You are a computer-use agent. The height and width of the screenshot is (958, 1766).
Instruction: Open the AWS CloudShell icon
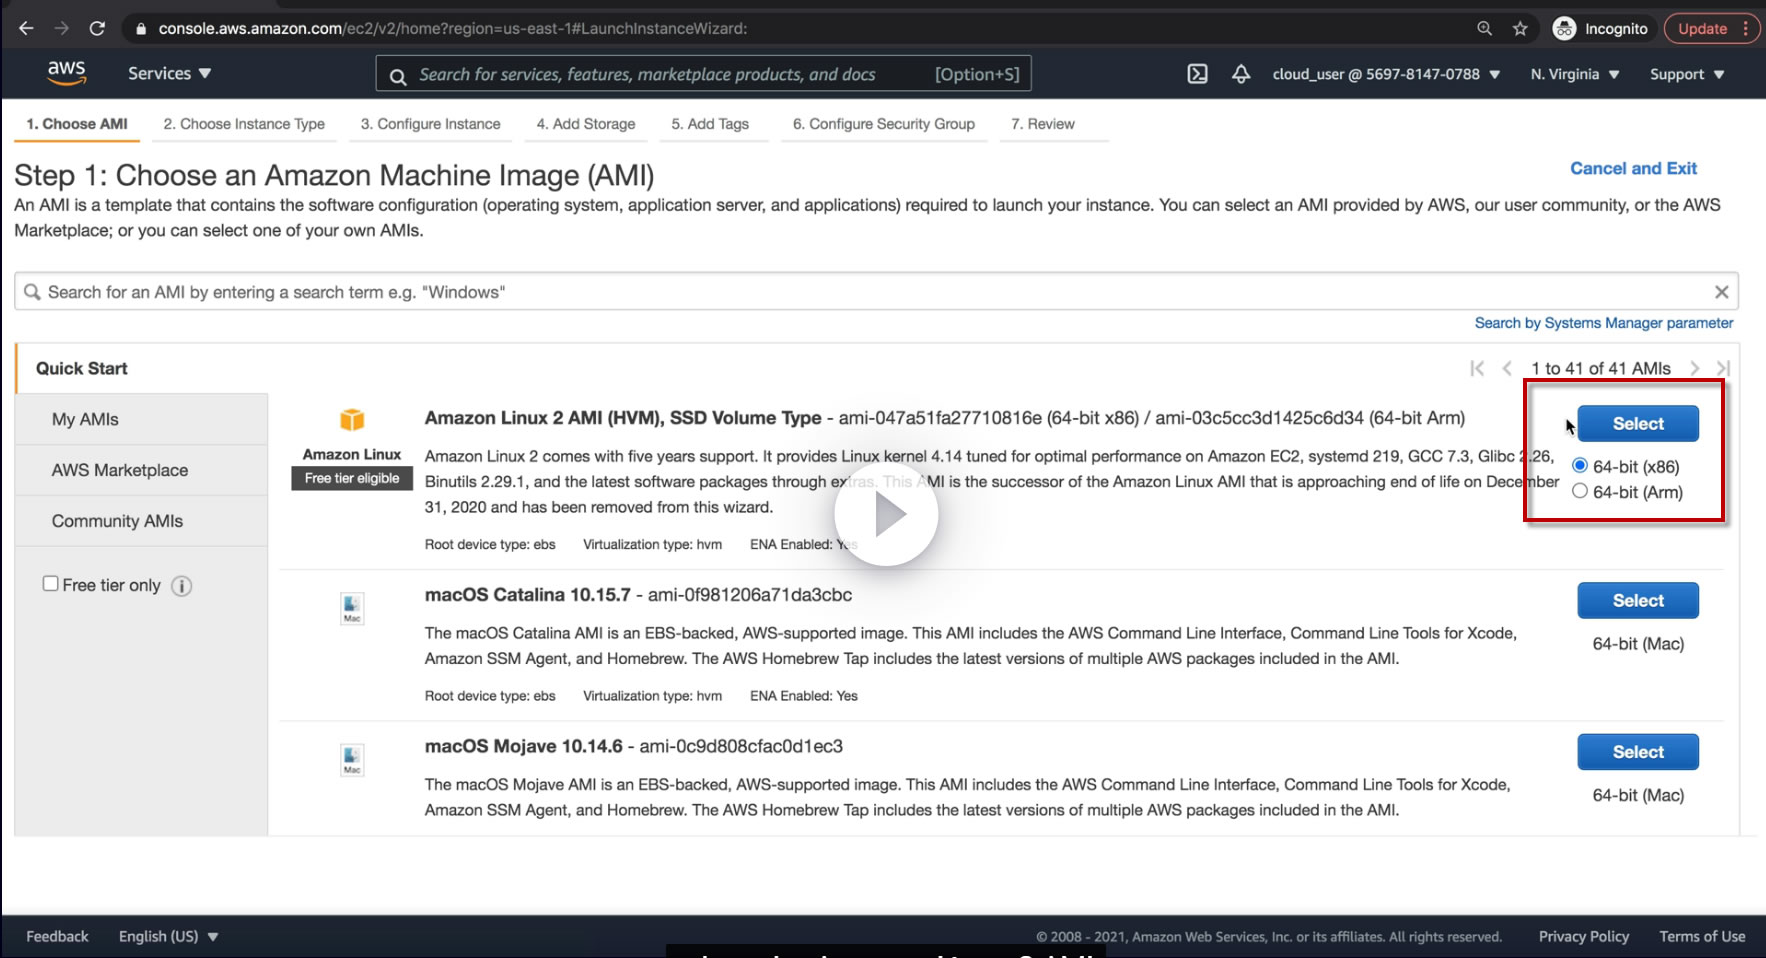[x=1197, y=74]
